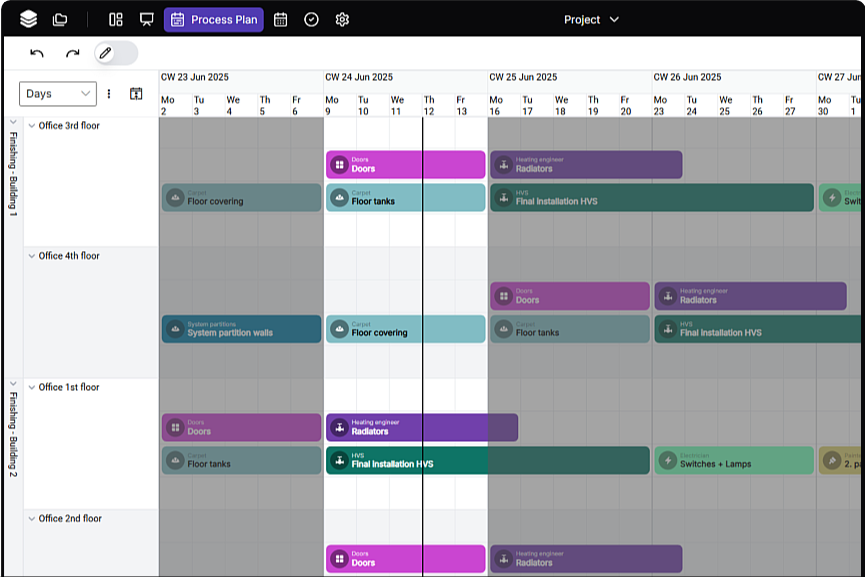Viewport: 865px width, 577px height.
Task: Collapse the Office 3rd floor row
Action: click(32, 126)
